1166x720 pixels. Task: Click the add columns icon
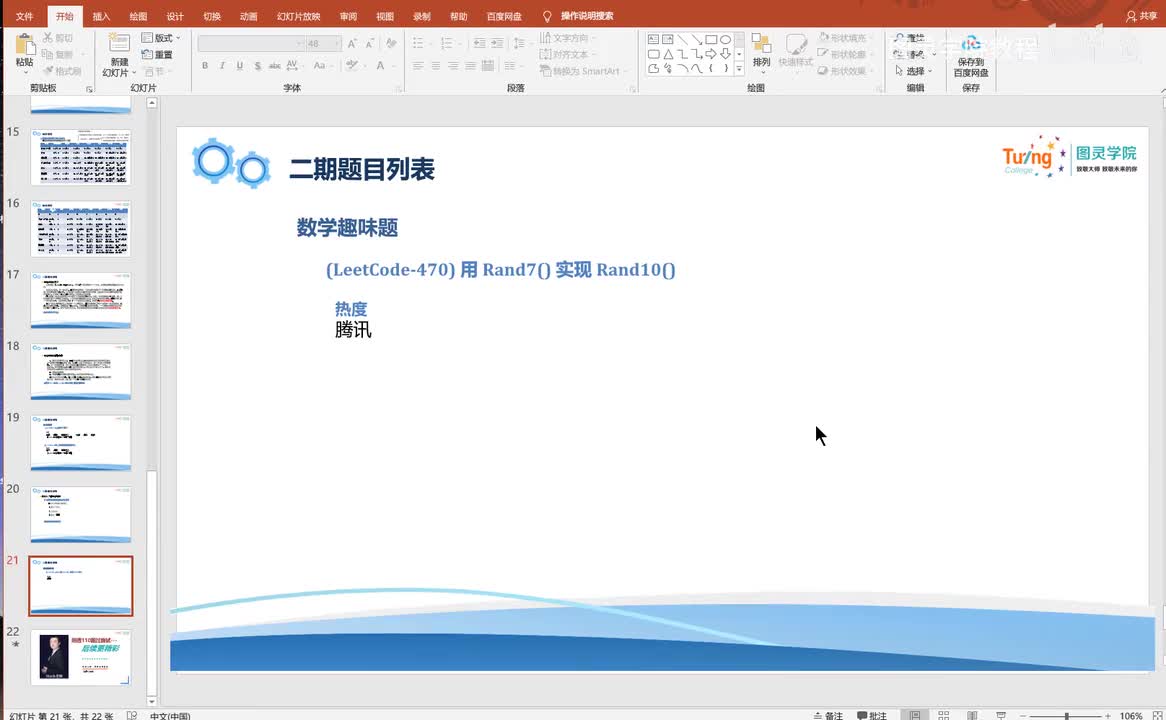pyautogui.click(x=510, y=66)
